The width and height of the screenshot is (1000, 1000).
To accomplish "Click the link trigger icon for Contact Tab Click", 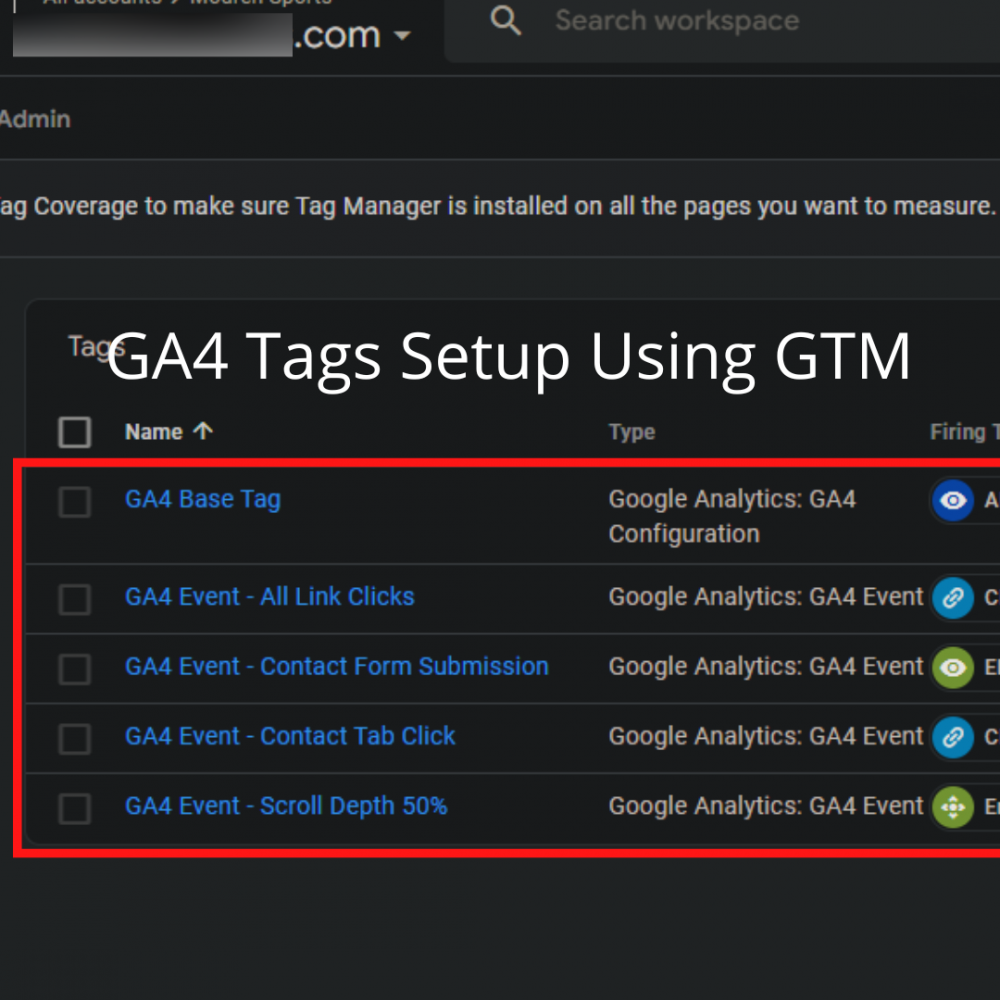I will 953,738.
